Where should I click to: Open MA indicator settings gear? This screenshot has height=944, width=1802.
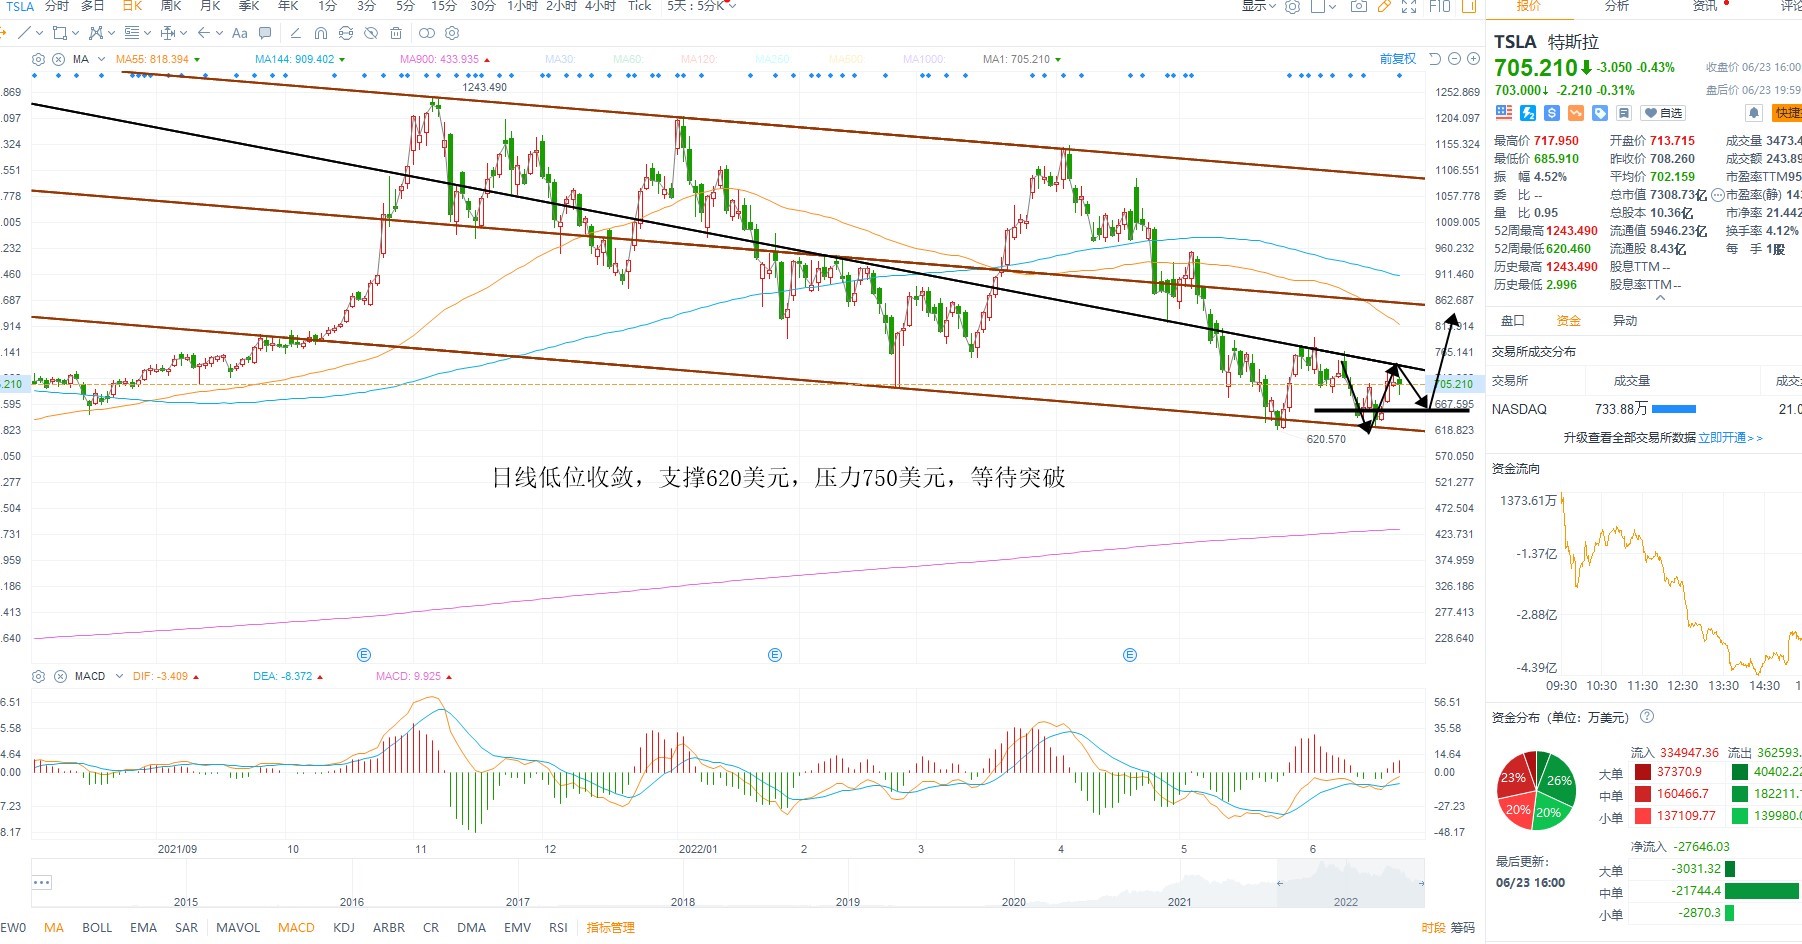[38, 59]
